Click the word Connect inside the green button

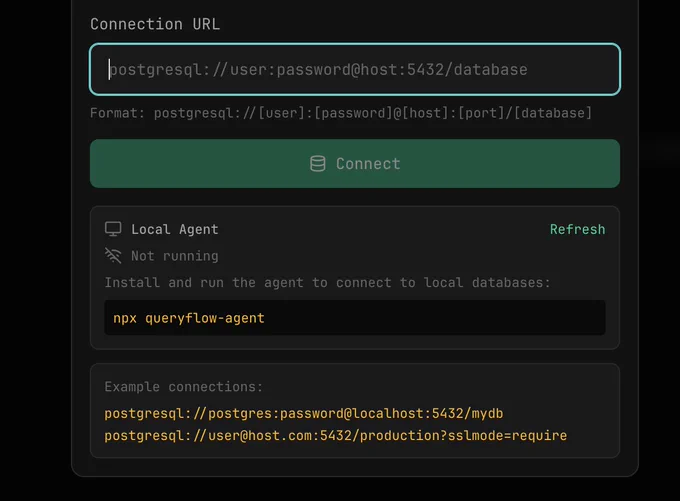click(368, 164)
